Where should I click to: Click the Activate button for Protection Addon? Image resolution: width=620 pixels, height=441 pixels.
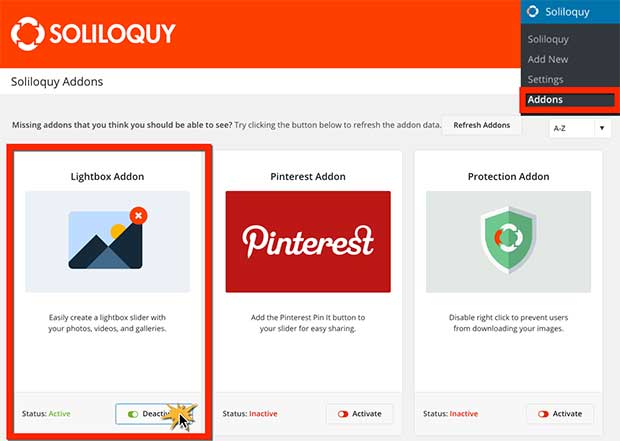pyautogui.click(x=560, y=414)
